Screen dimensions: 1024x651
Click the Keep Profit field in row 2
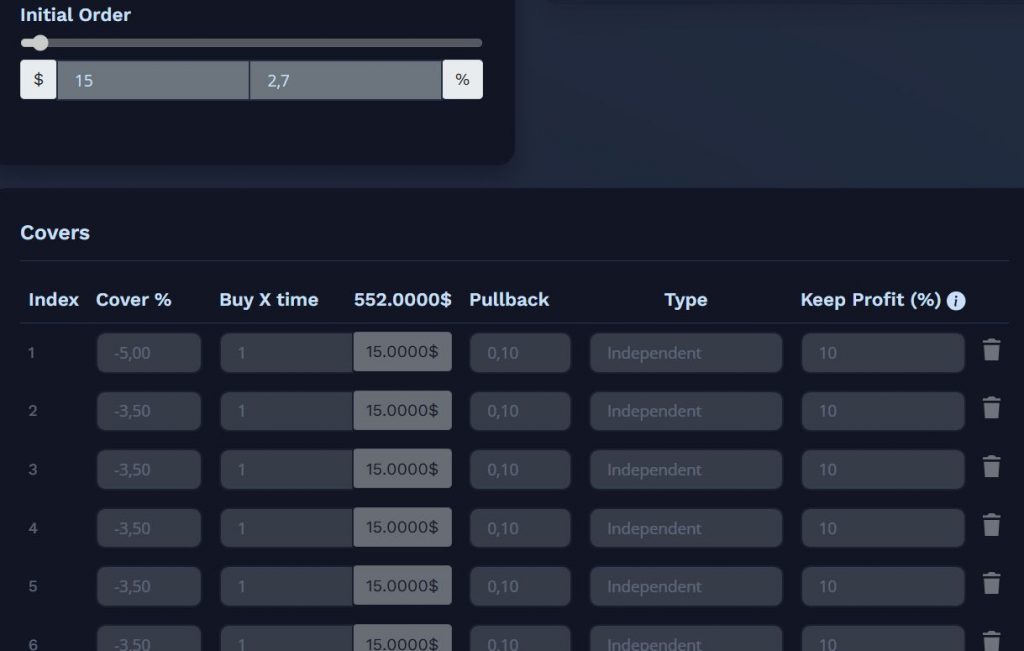(x=883, y=411)
